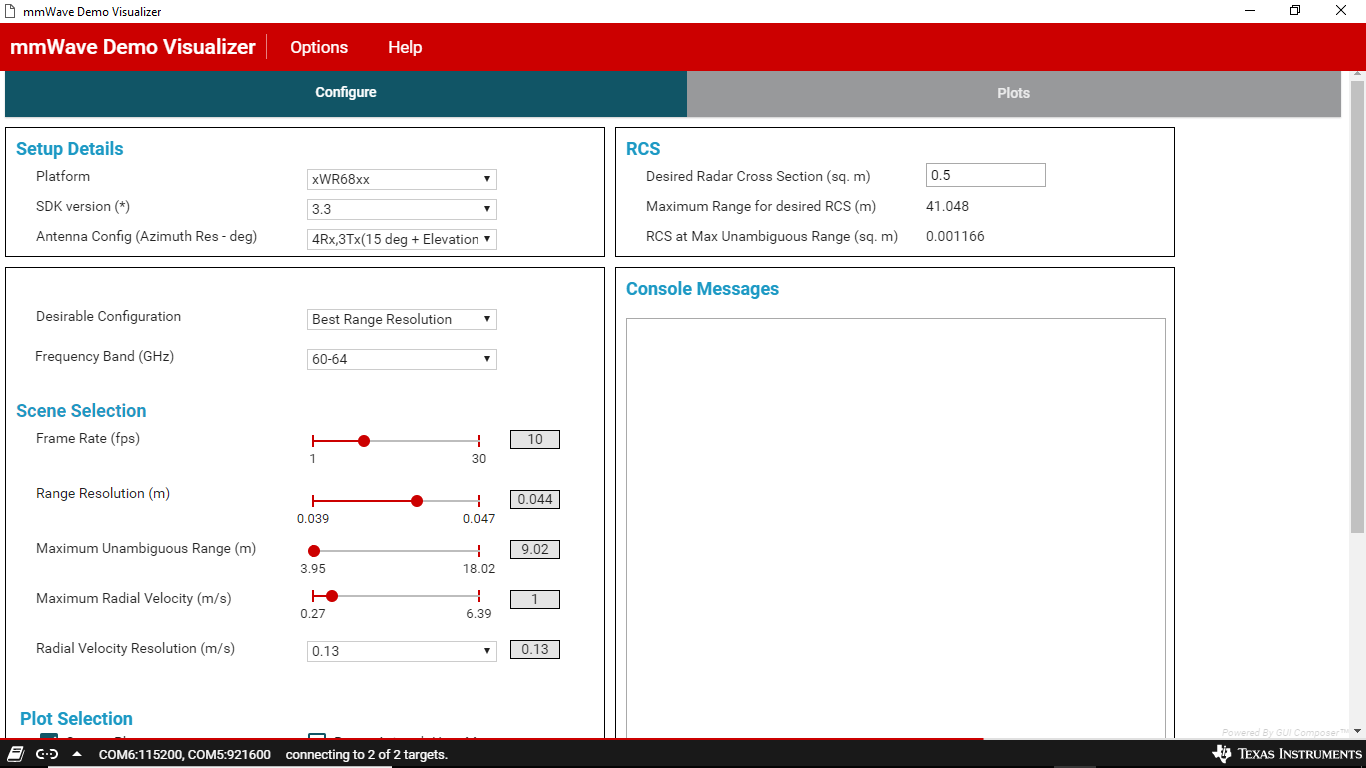1366x768 pixels.
Task: Open the Platform dropdown showing xWR68xx
Action: tap(402, 179)
